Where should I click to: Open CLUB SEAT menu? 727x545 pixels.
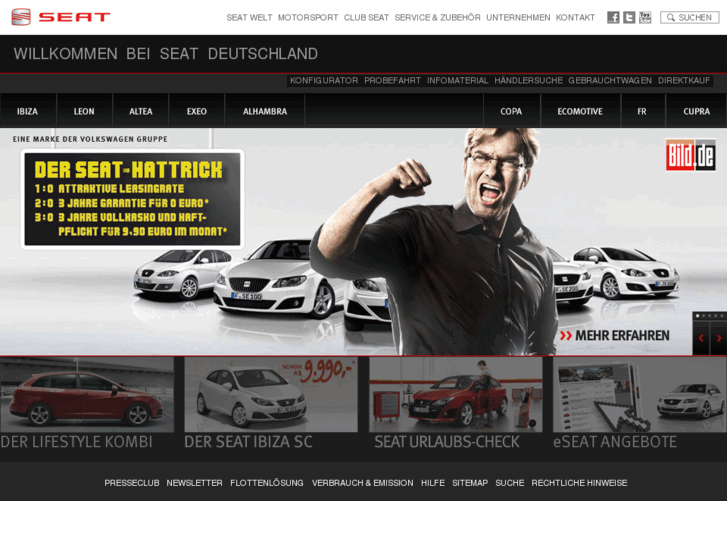coord(366,18)
